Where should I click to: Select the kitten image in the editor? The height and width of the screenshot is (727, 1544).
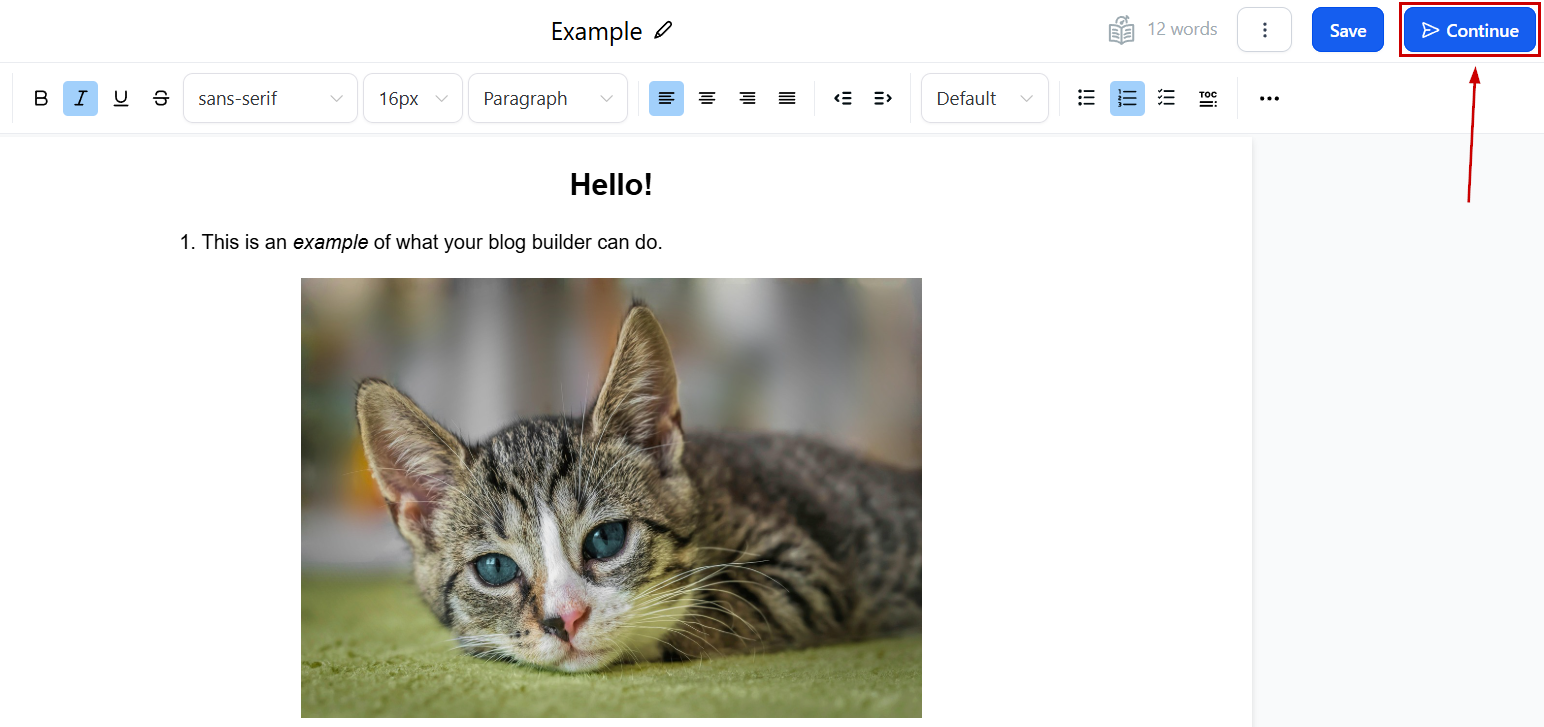[611, 498]
